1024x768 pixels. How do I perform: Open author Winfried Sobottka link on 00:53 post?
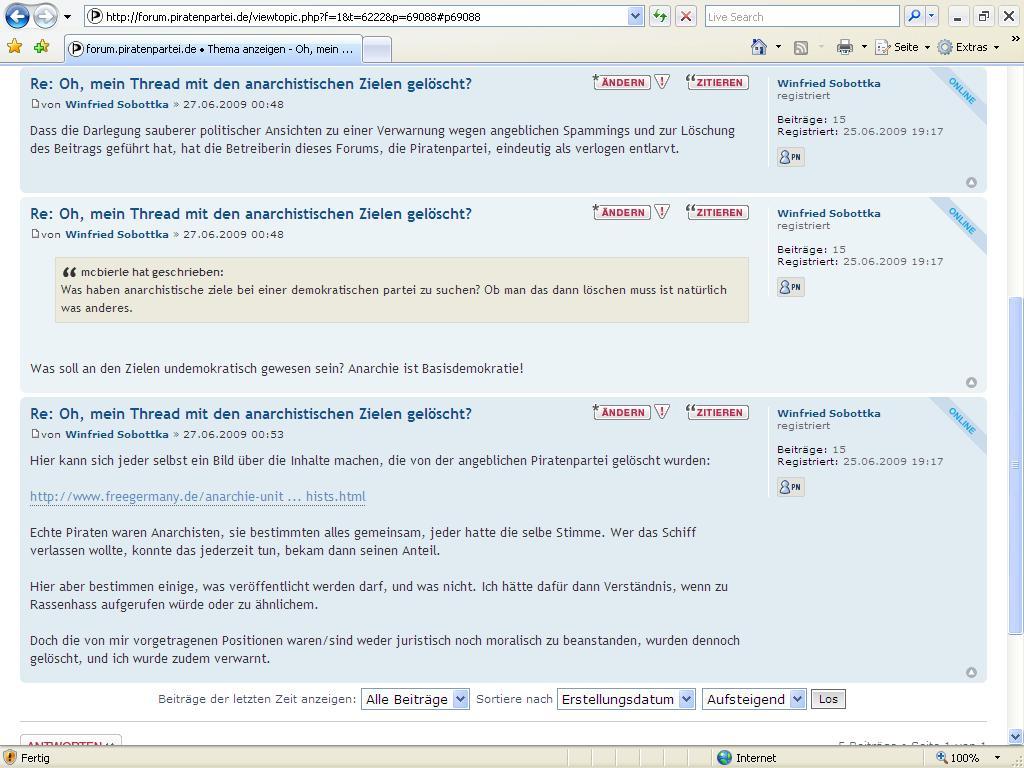(x=117, y=434)
